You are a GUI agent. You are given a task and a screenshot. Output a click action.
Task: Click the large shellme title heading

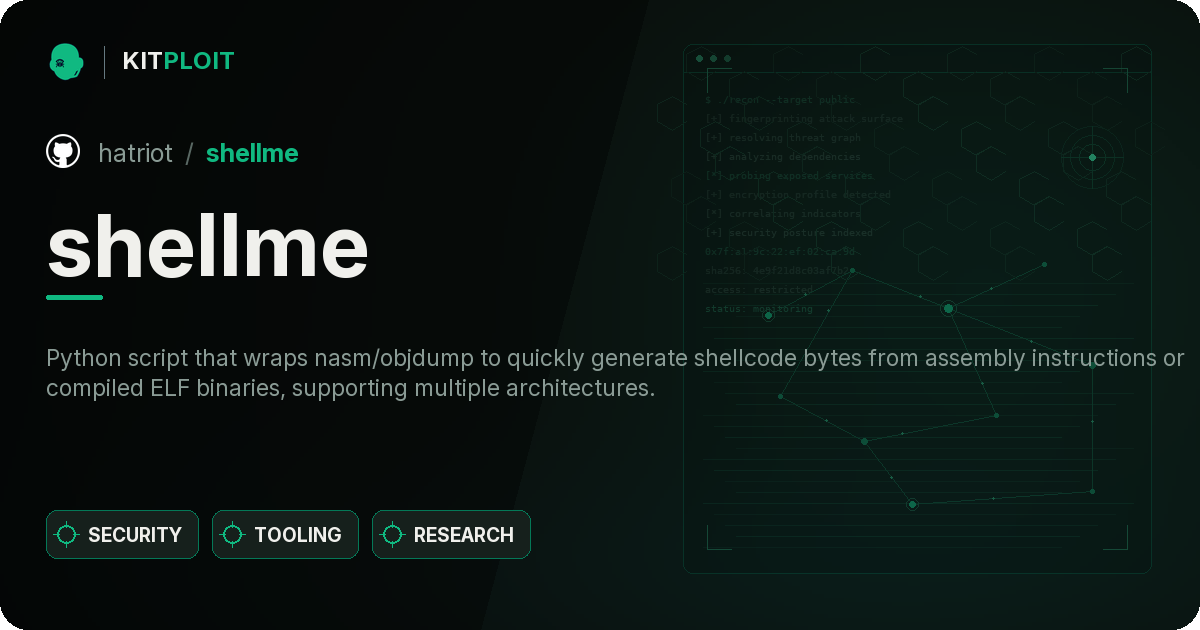pos(208,247)
